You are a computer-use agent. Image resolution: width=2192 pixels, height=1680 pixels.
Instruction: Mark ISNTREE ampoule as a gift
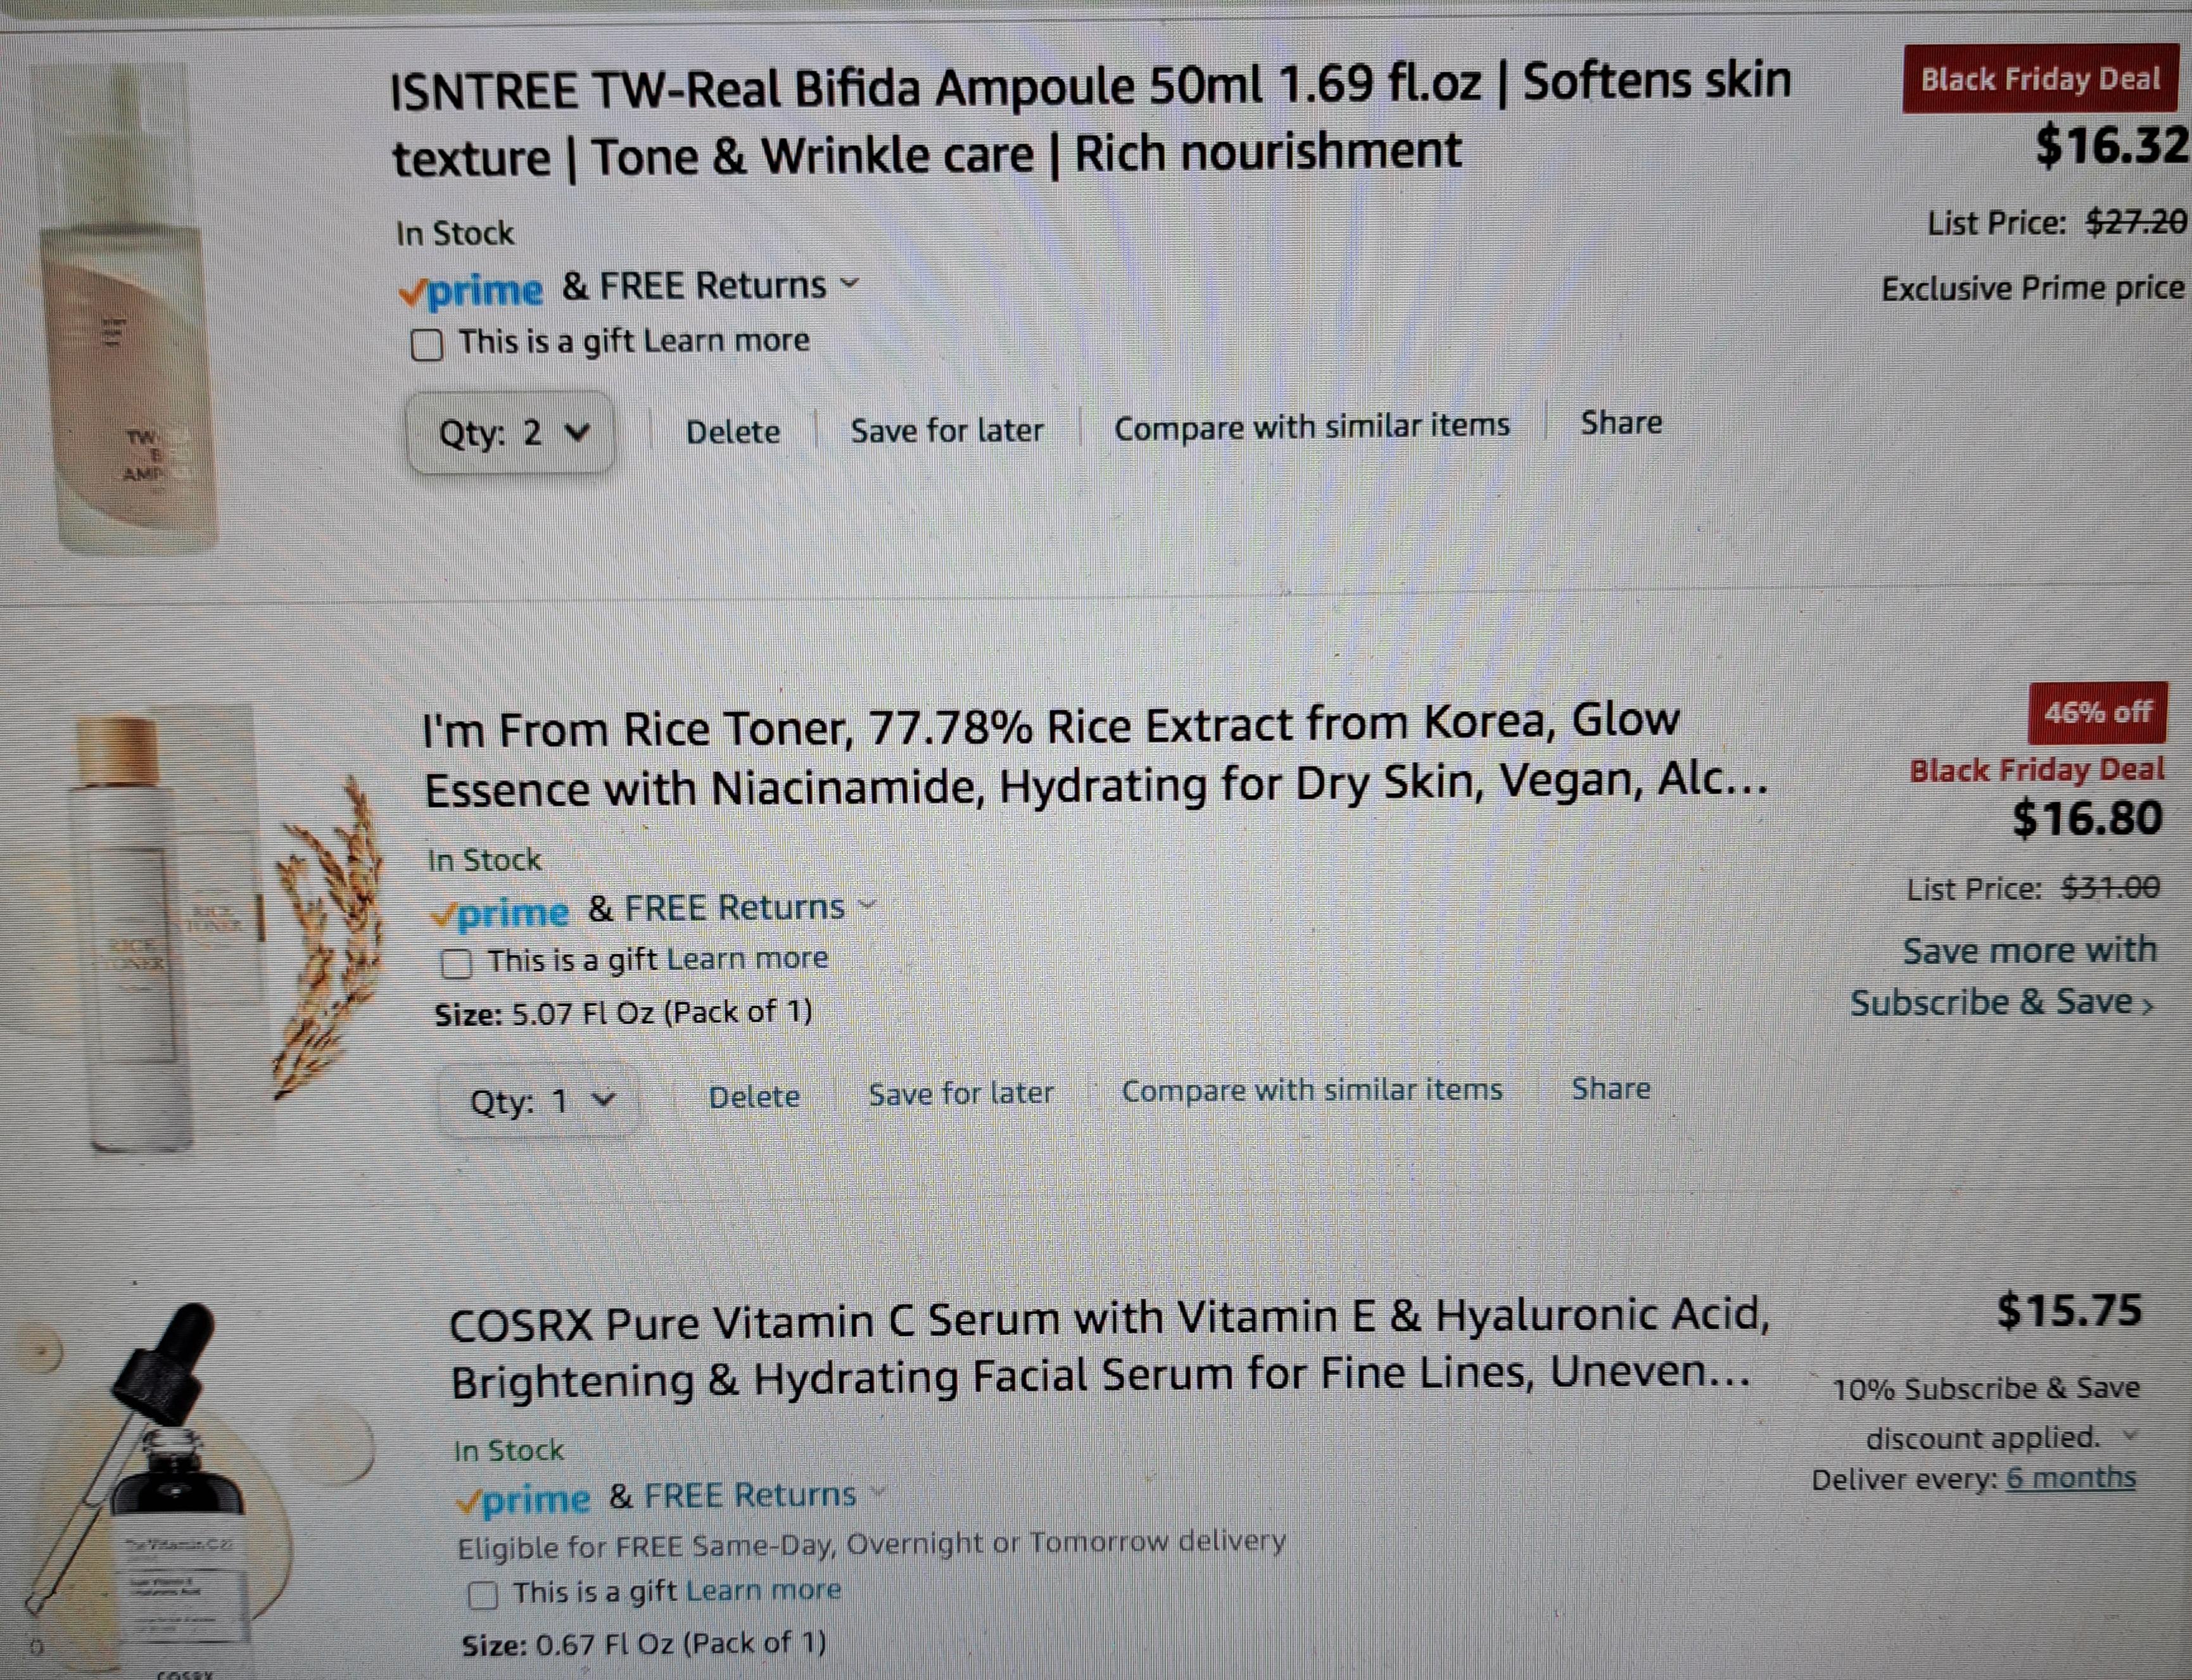(427, 344)
